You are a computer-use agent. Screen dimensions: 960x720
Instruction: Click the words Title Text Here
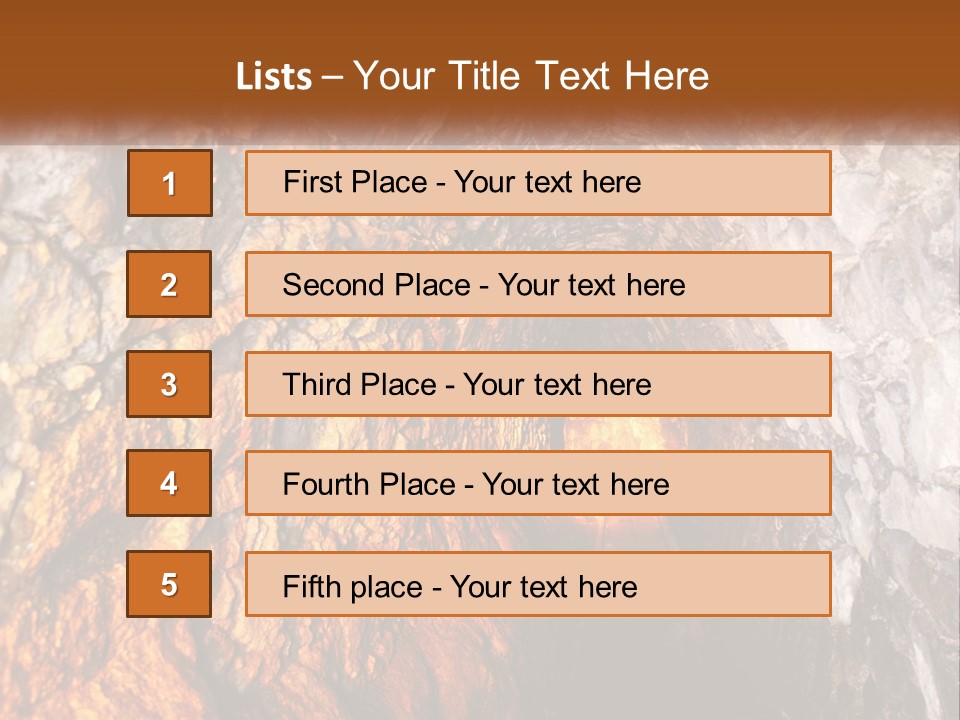click(x=579, y=76)
